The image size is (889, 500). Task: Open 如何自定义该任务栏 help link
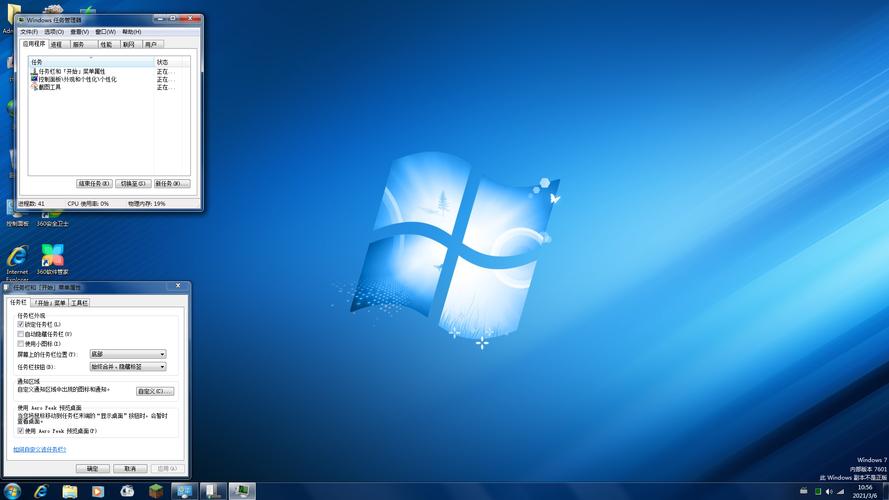[x=40, y=450]
